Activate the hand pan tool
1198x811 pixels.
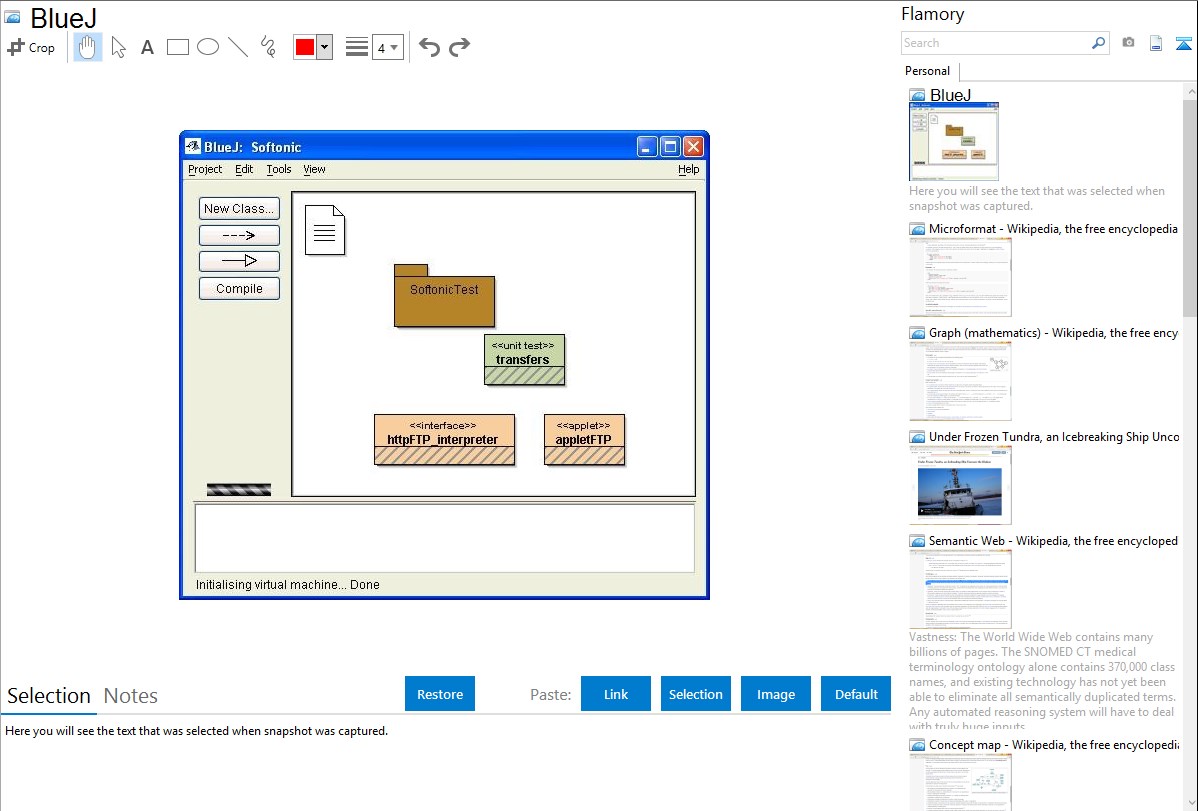[x=88, y=47]
